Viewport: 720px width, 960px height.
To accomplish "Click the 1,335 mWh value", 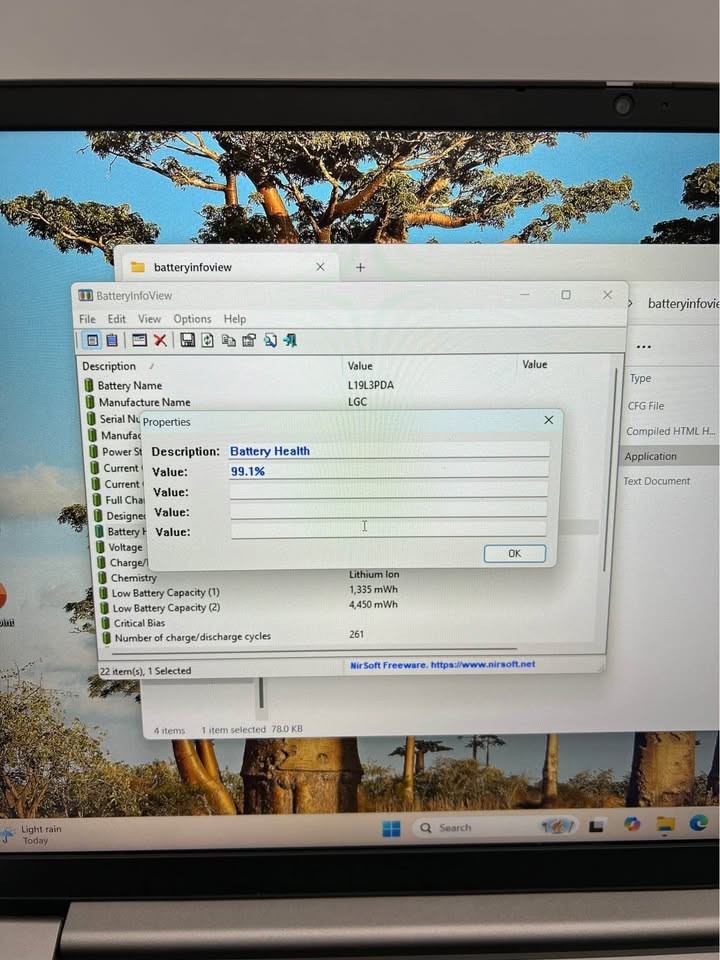I will (373, 589).
